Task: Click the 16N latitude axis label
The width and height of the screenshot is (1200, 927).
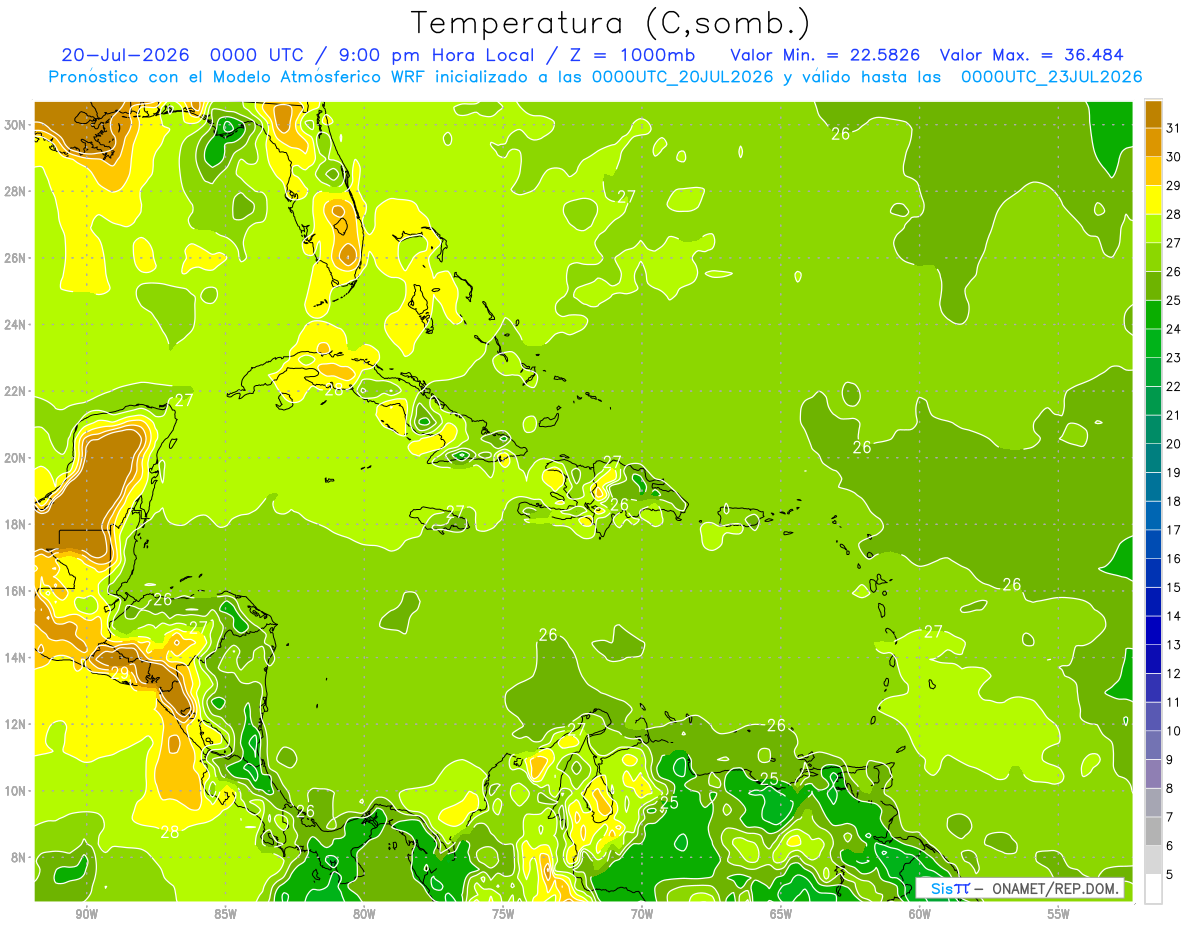Action: [17, 591]
